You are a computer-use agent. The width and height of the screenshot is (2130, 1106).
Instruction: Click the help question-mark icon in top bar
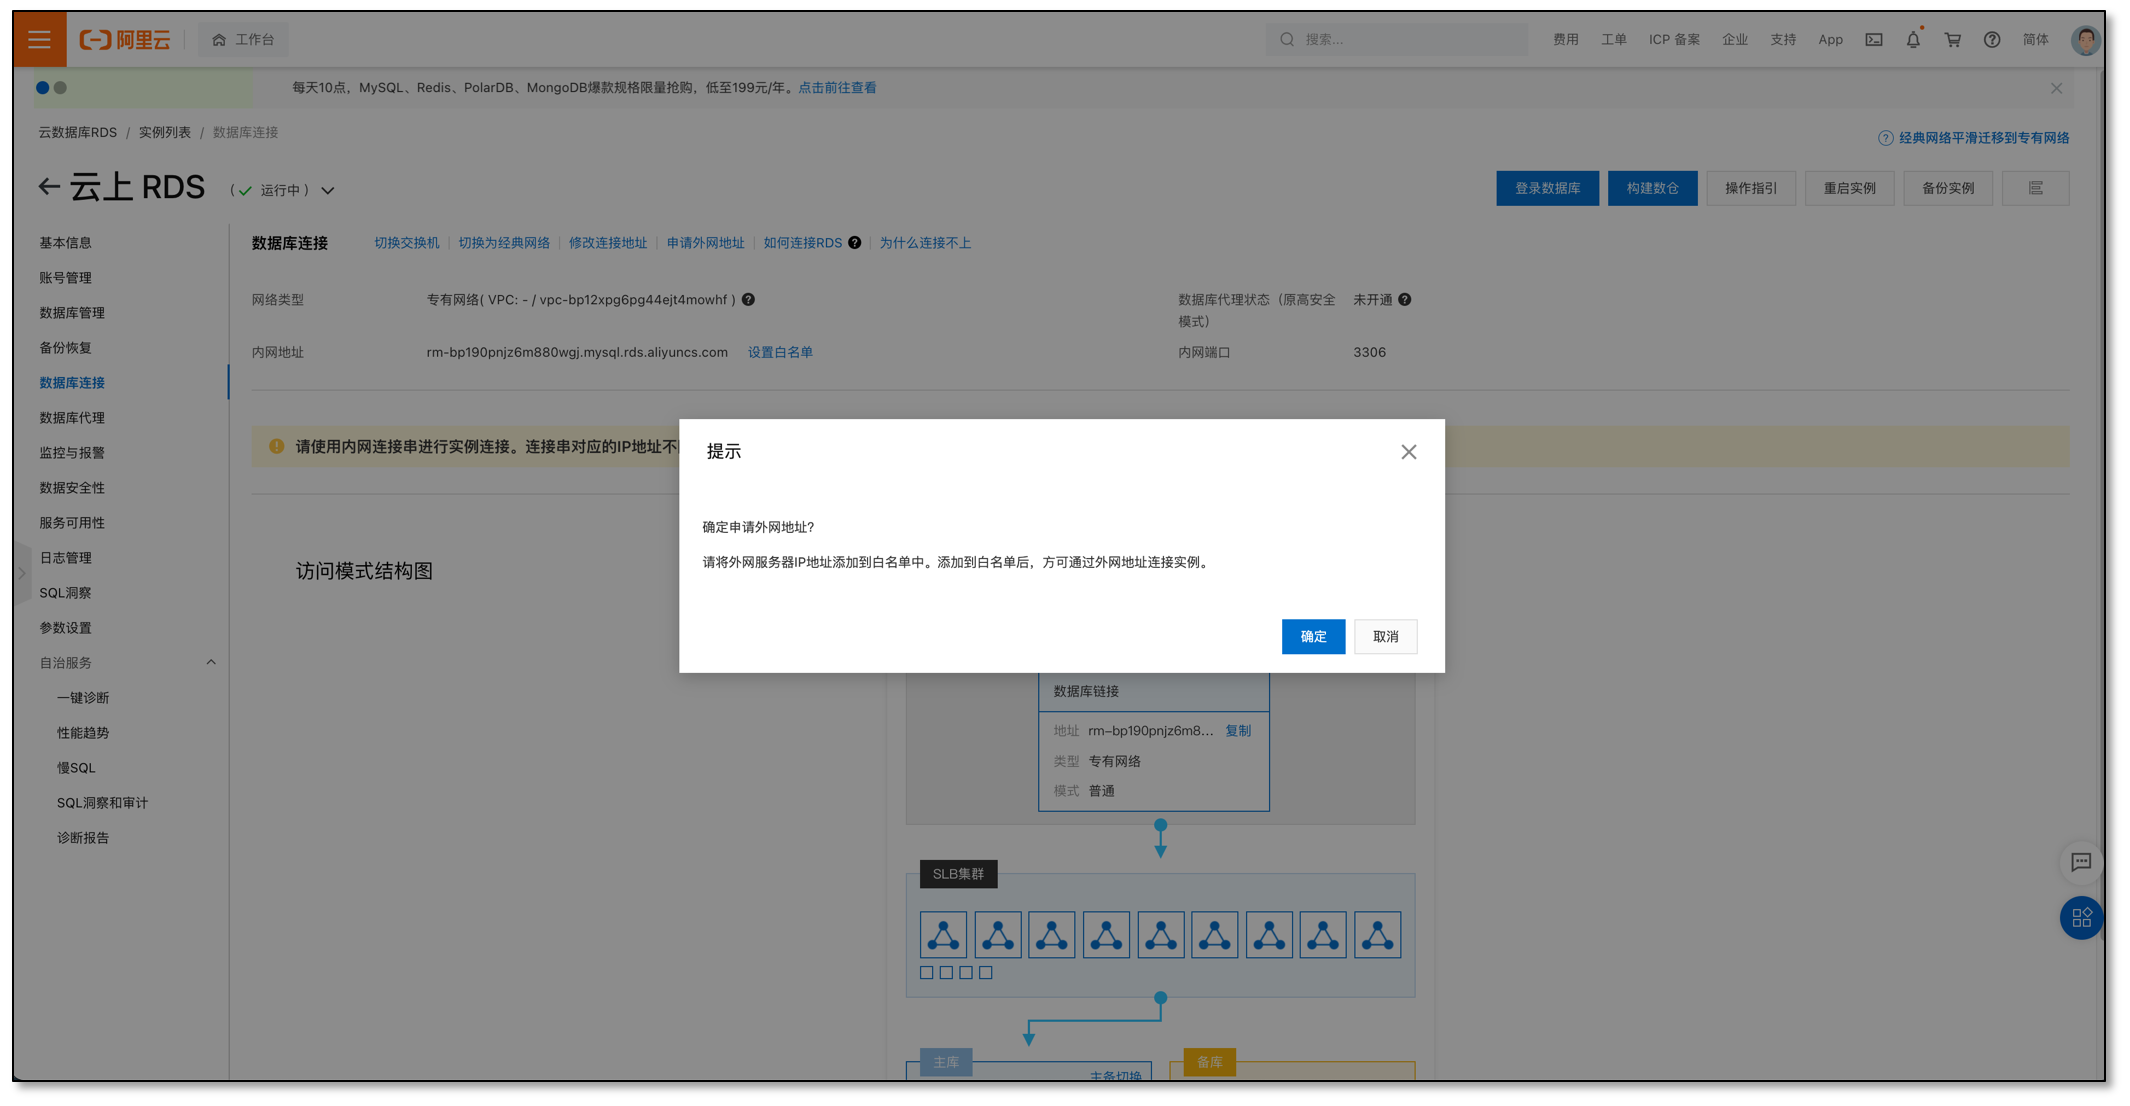pyautogui.click(x=1992, y=39)
